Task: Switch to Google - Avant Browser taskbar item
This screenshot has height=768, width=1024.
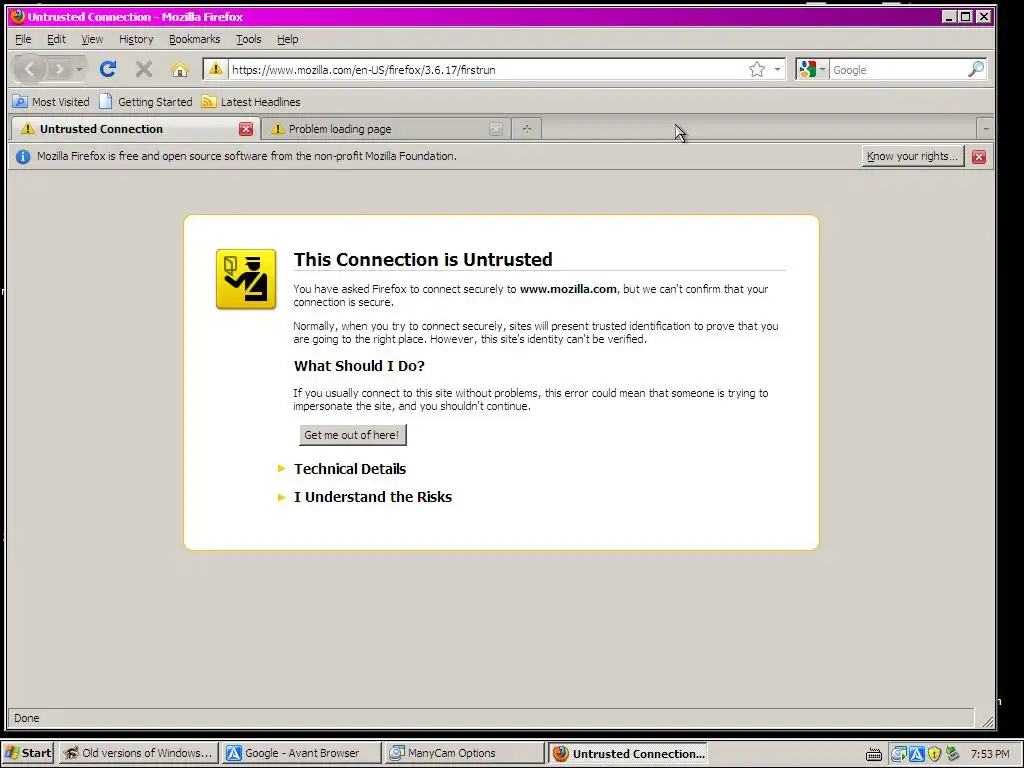Action: pos(300,753)
